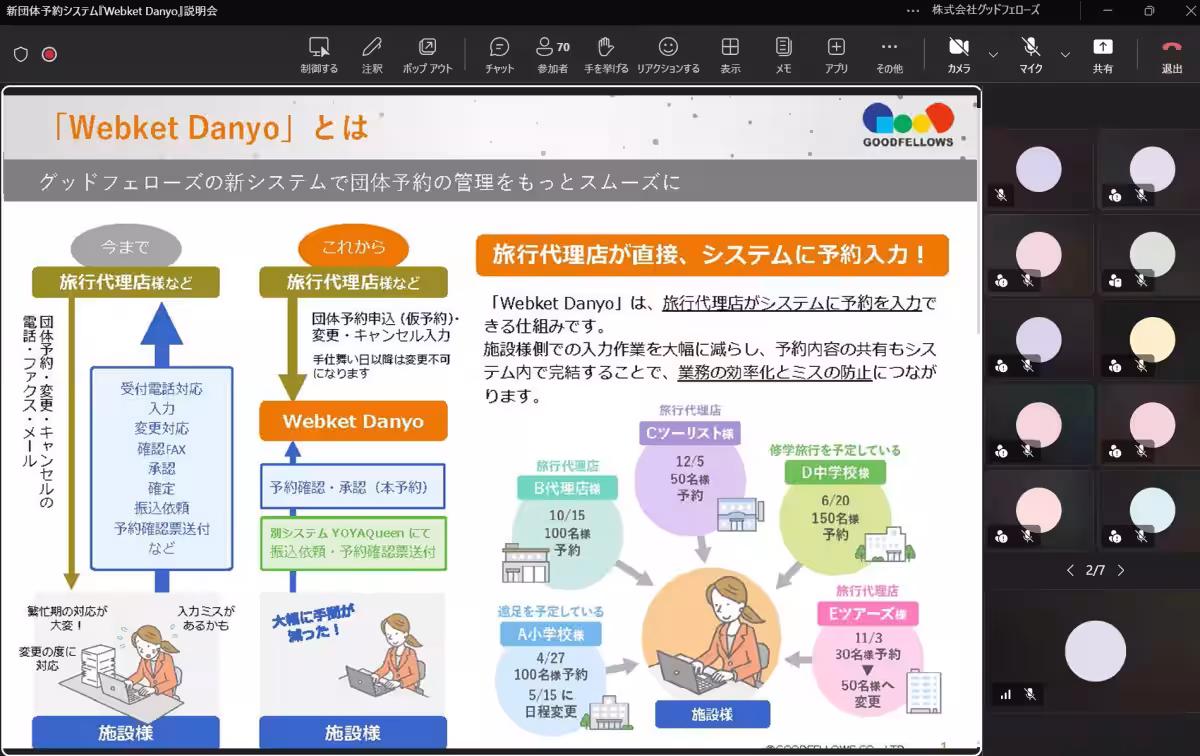Click the green 別システム YOYAQueen box
The width and height of the screenshot is (1200, 756).
[353, 542]
